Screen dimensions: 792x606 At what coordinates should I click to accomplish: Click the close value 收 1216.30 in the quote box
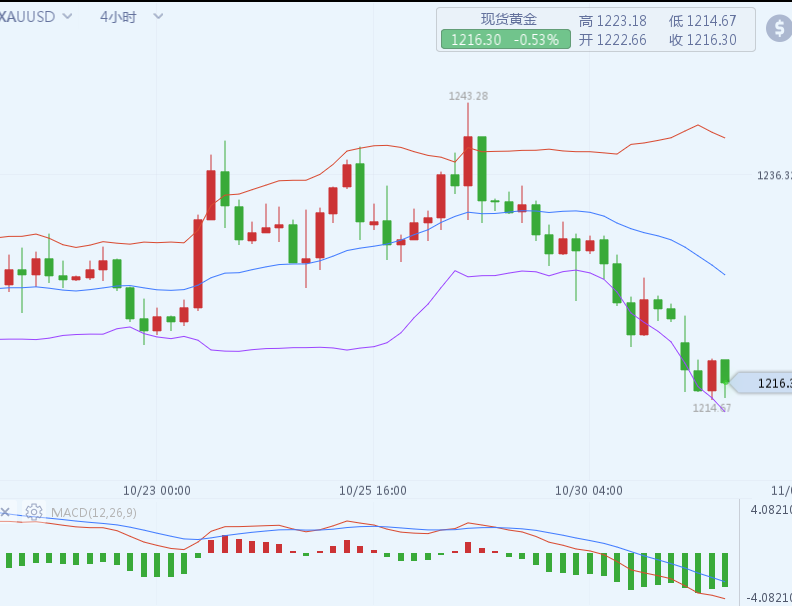point(703,40)
